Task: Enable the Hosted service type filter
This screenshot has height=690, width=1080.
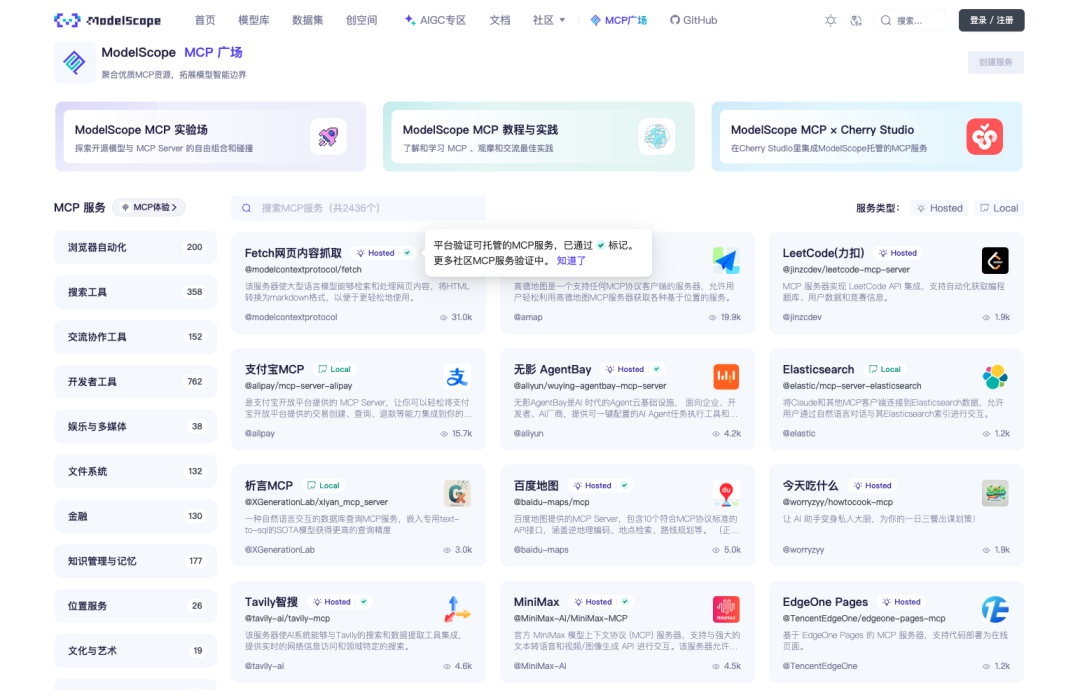Action: coord(938,207)
